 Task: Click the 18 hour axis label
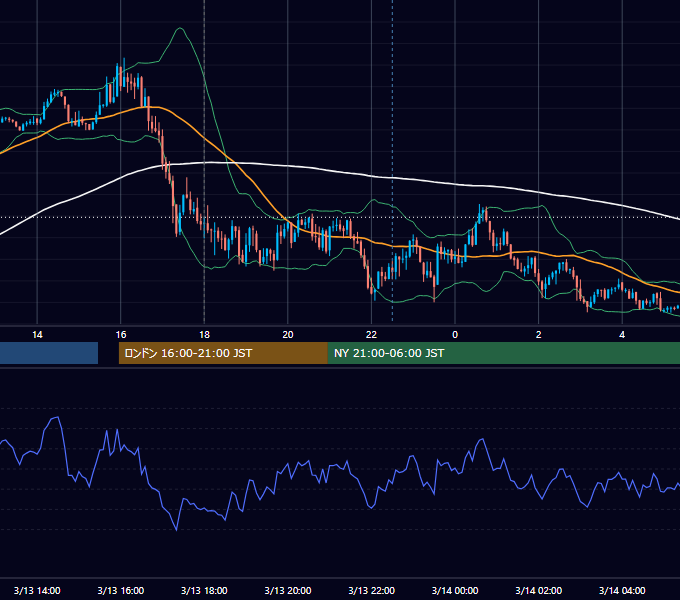click(204, 335)
